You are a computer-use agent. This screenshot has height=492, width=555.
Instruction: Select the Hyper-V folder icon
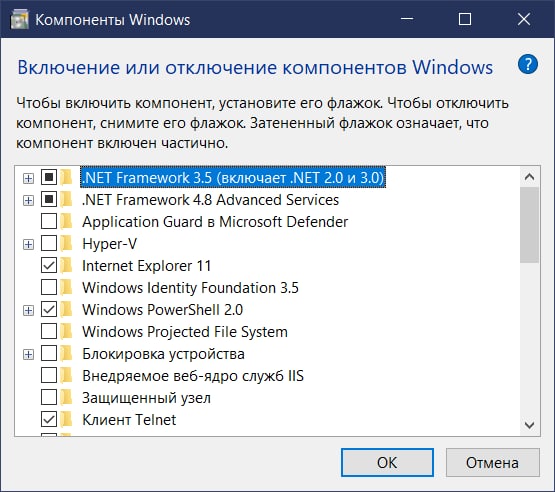coord(66,244)
